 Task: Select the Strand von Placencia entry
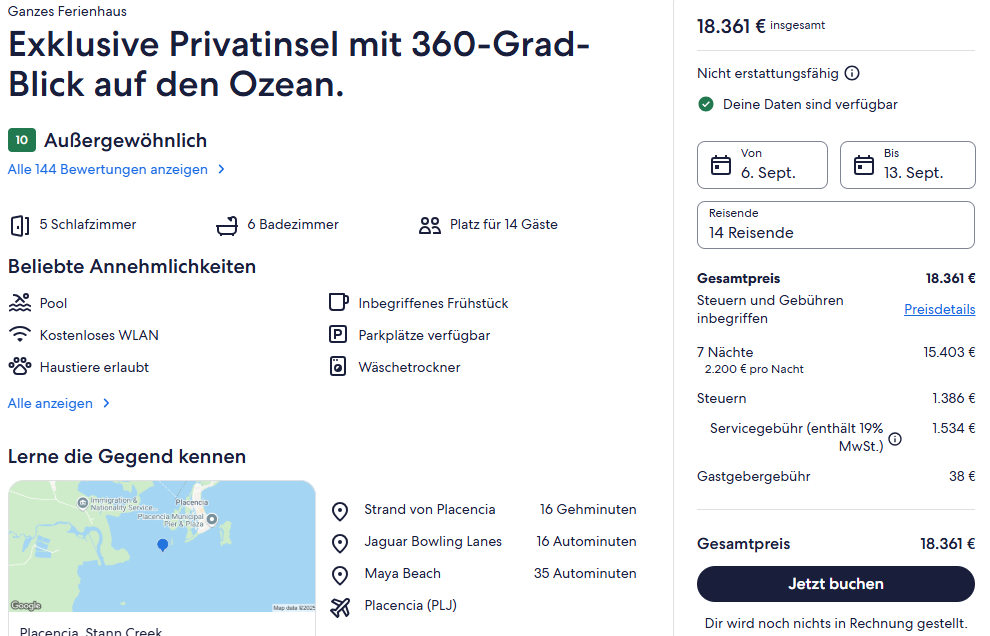point(430,510)
